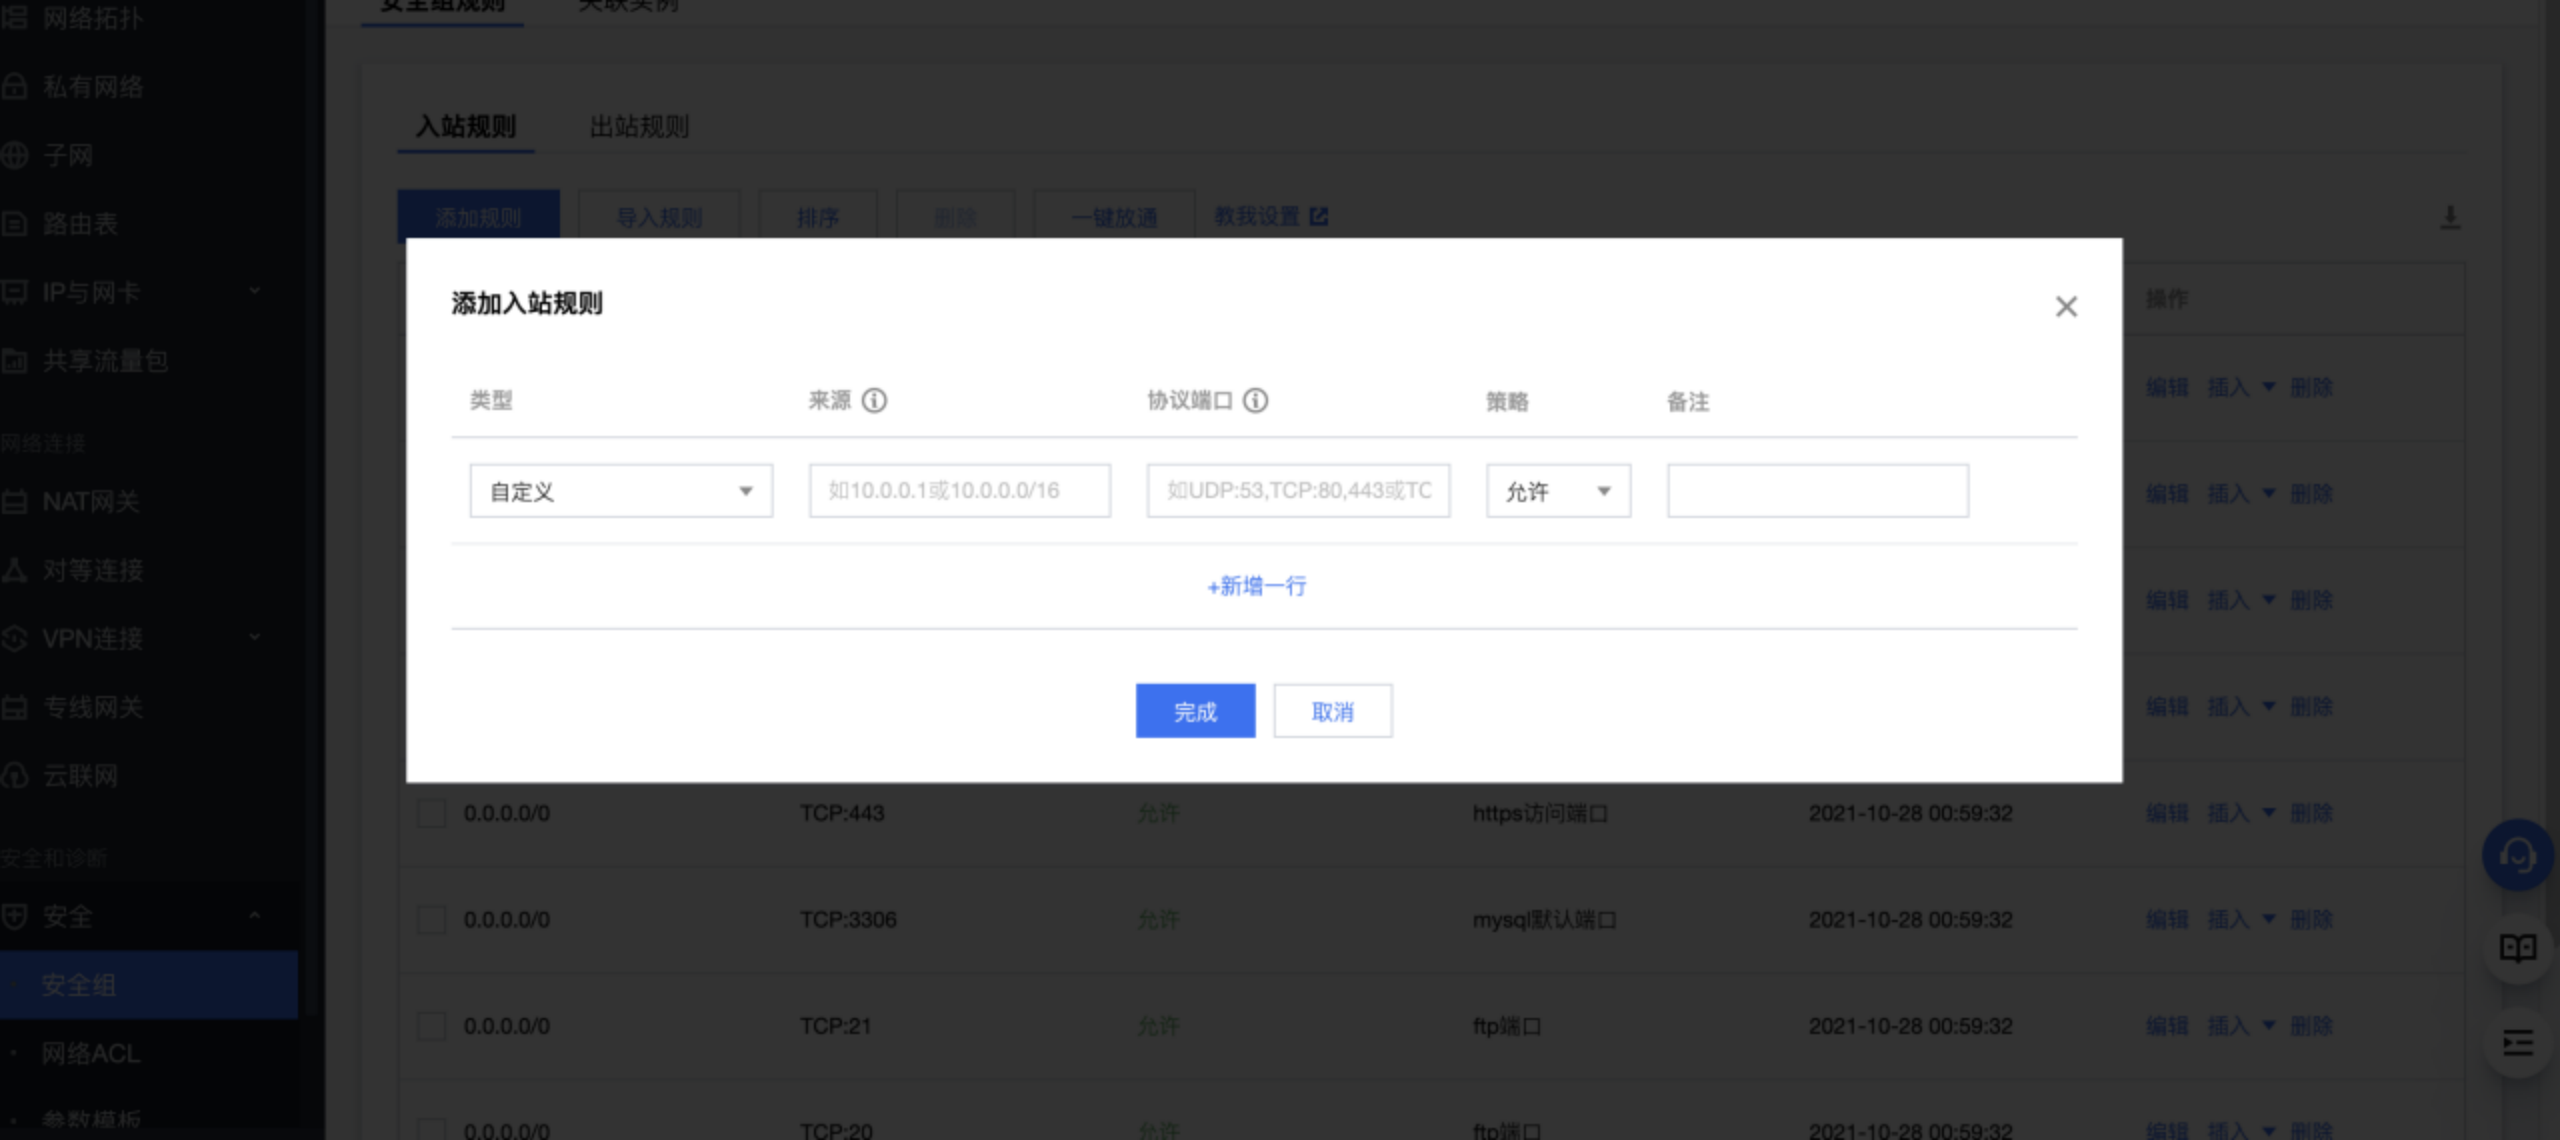Click the 私有网络 lock icon
Screen dimensions: 2560x1140
(14, 87)
